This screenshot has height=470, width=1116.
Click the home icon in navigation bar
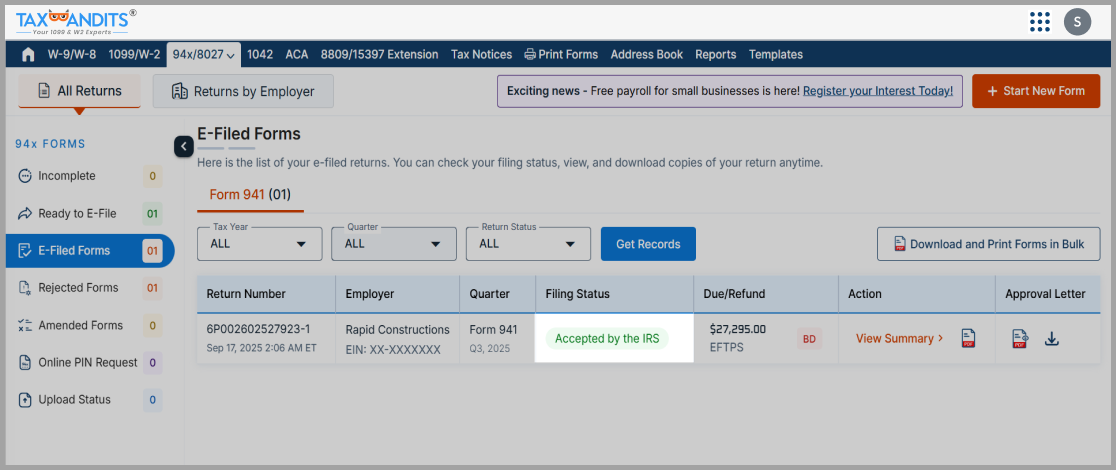(x=28, y=55)
